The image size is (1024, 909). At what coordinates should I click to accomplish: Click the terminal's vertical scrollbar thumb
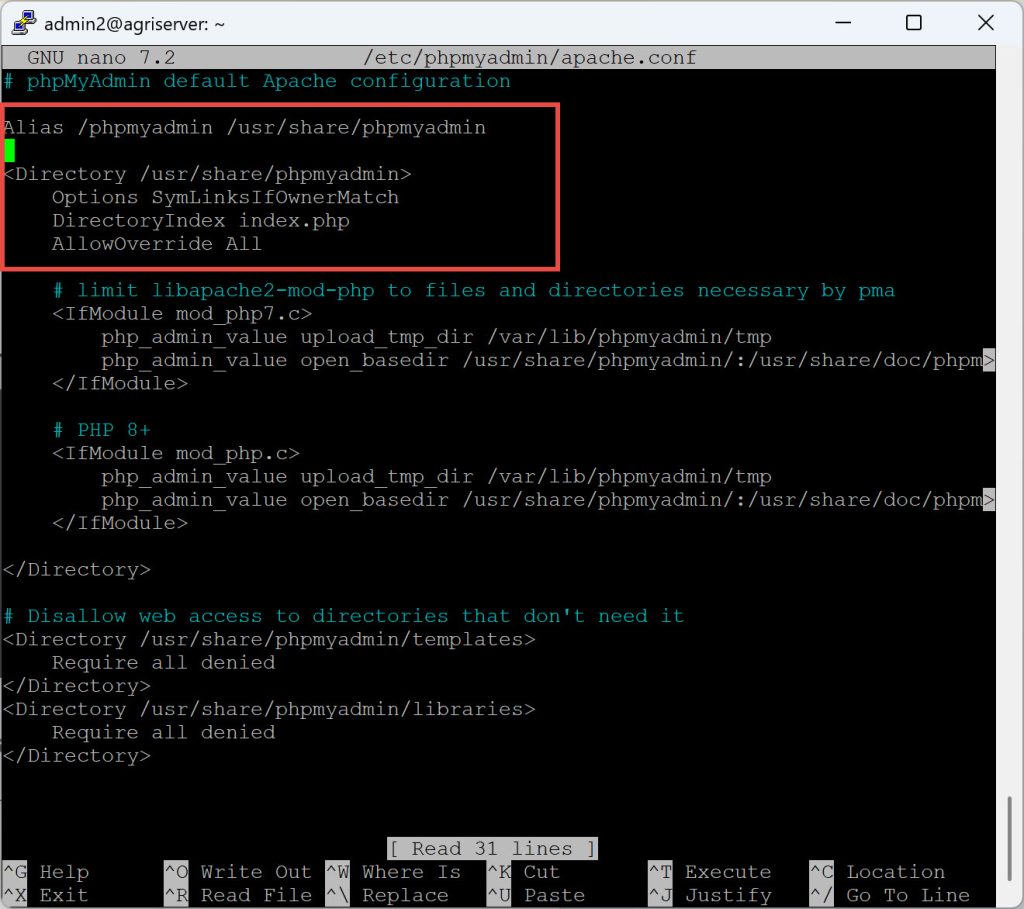click(1010, 840)
